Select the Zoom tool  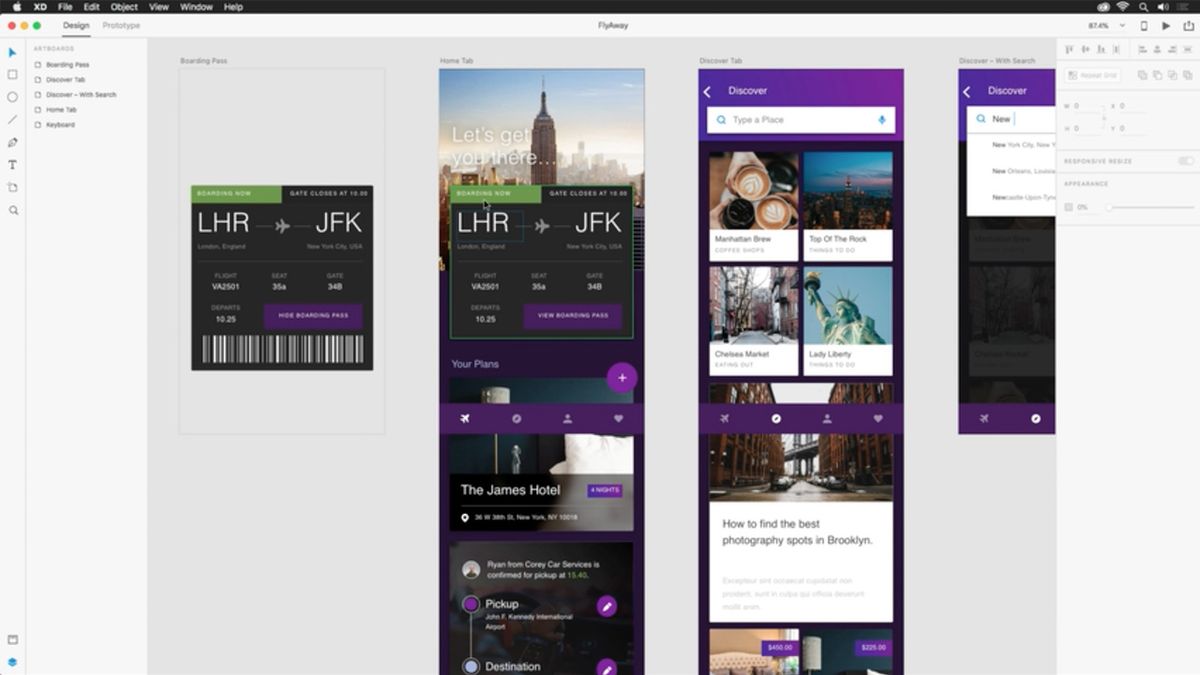click(x=12, y=210)
